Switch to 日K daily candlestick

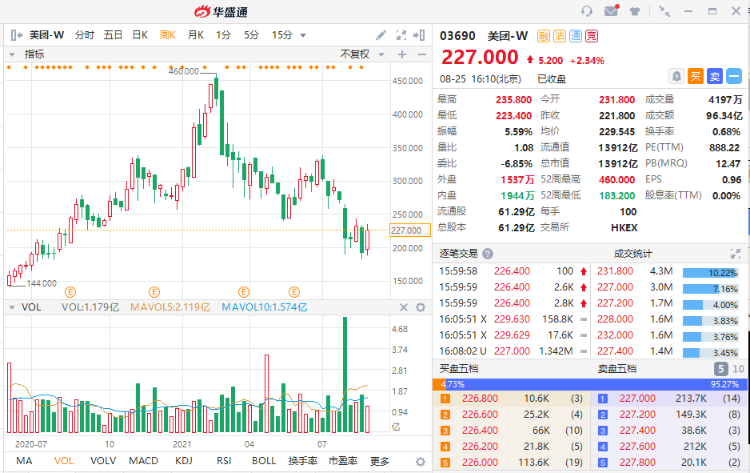140,35
